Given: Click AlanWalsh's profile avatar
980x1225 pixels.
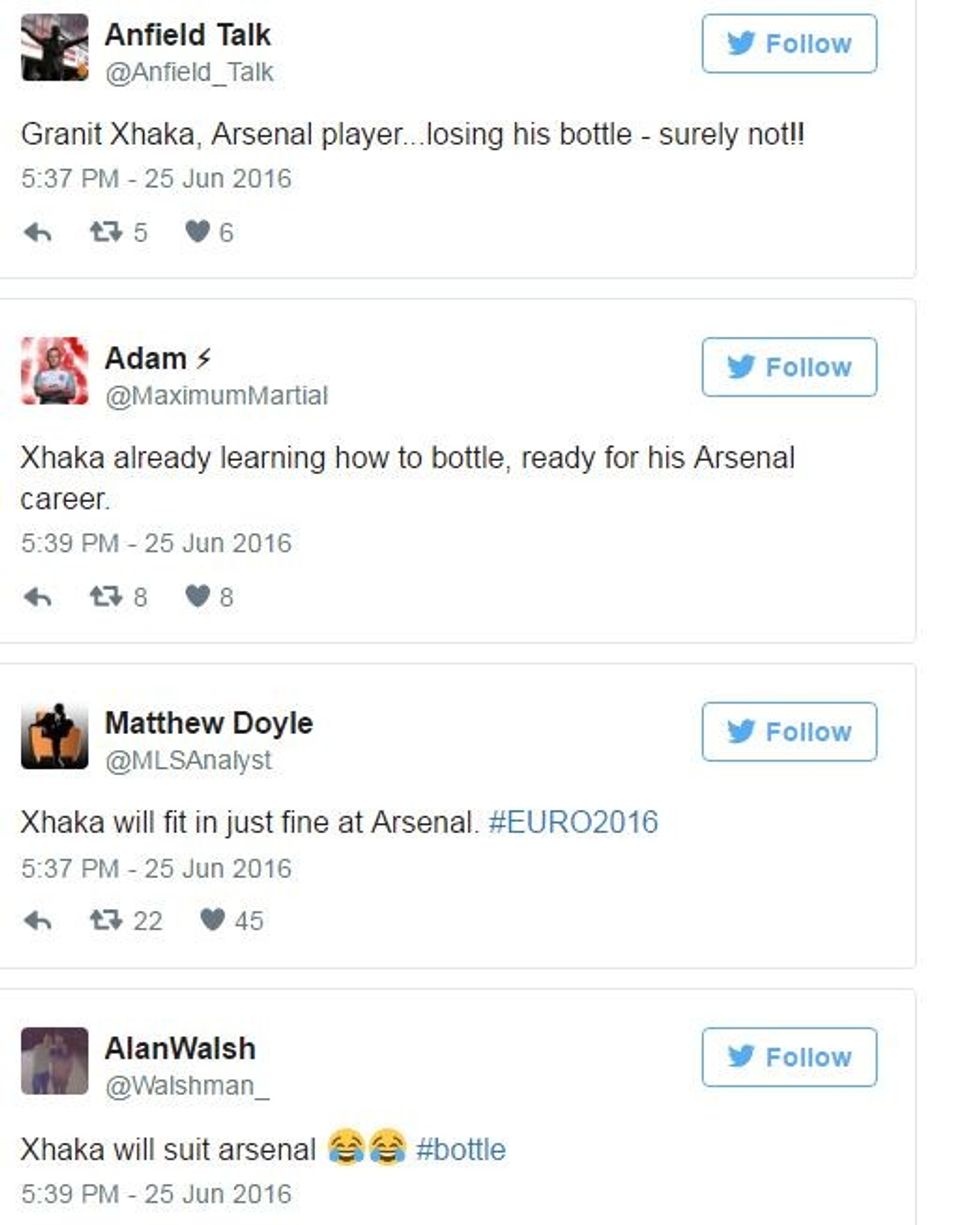Looking at the screenshot, I should [54, 1060].
